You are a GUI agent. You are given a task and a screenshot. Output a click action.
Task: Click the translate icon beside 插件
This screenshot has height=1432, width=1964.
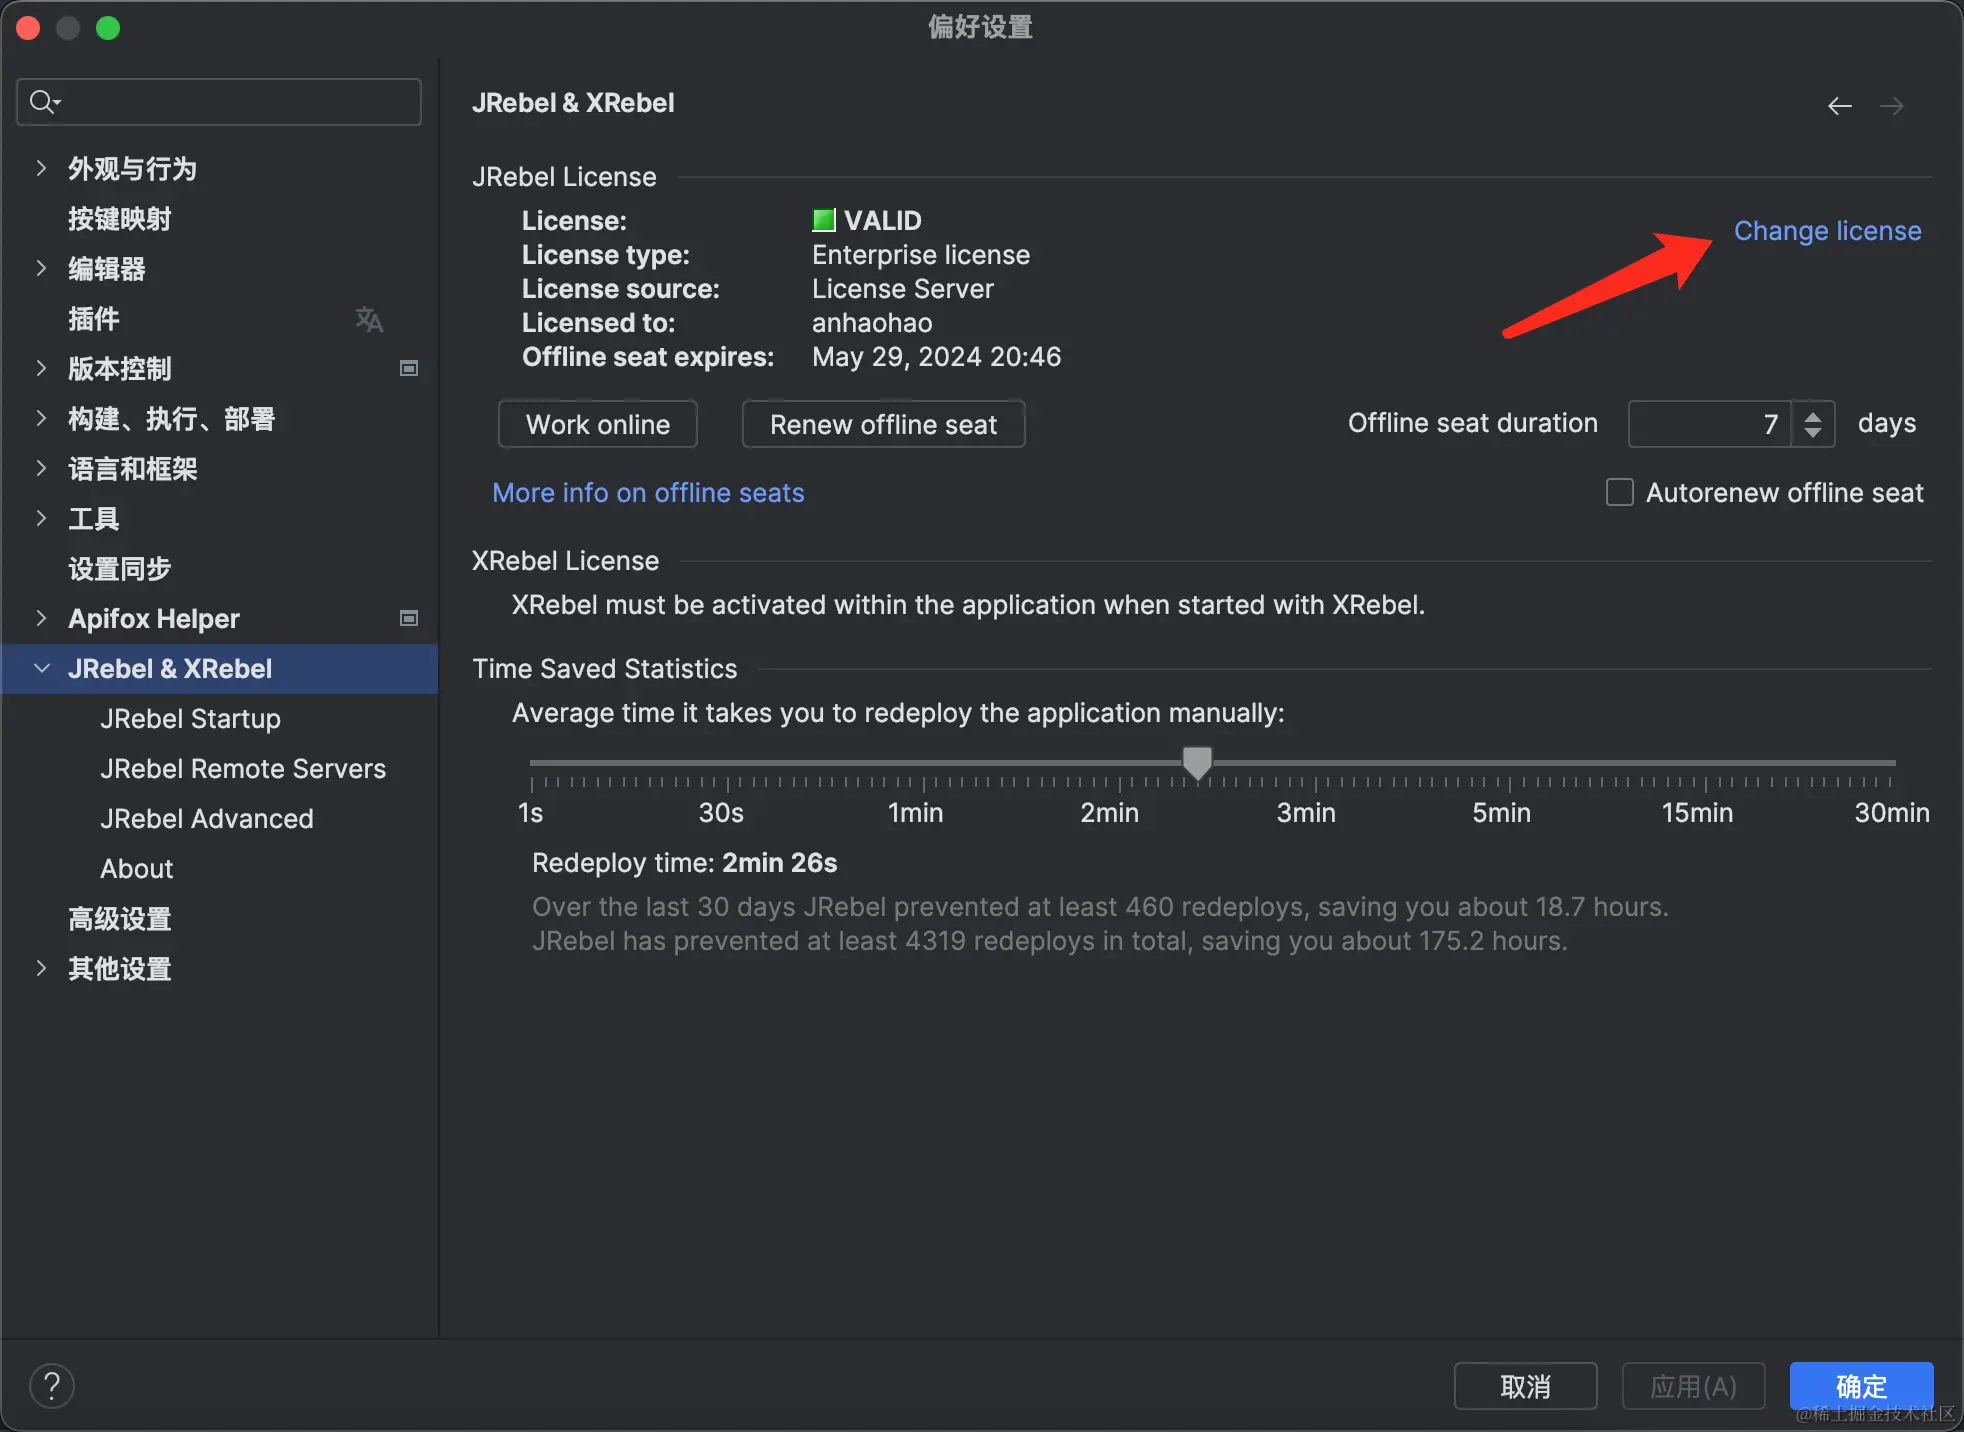[369, 319]
